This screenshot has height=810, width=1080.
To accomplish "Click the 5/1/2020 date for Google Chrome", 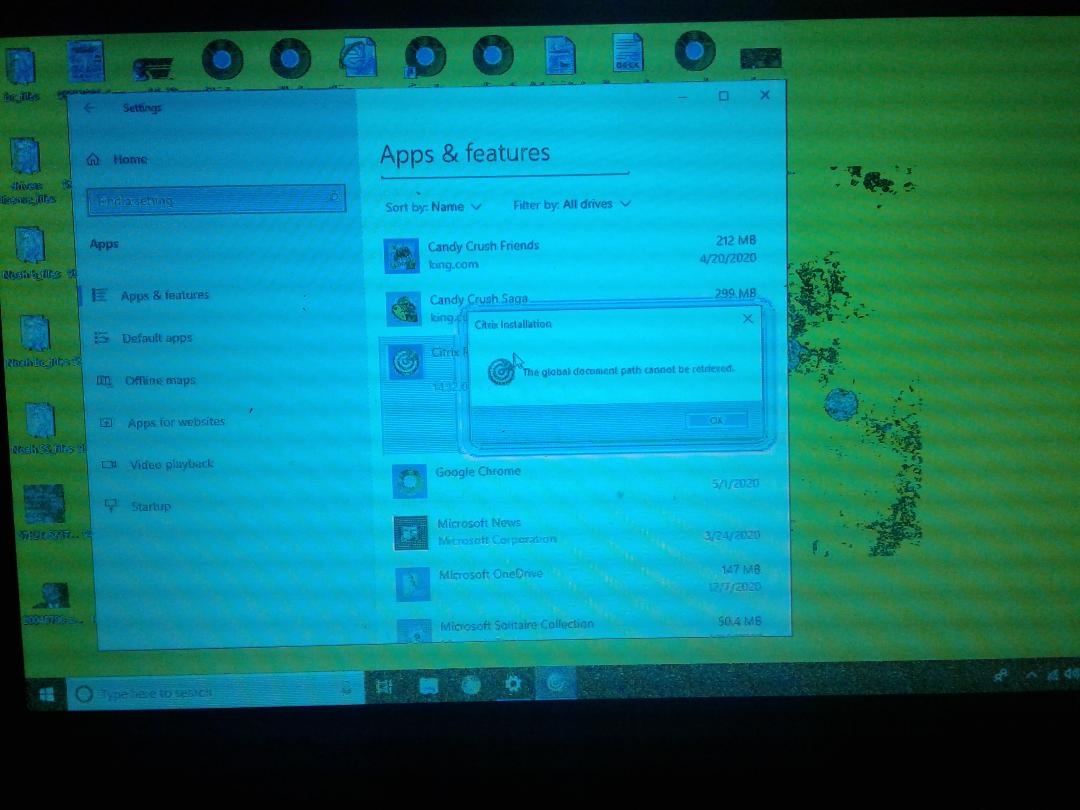I will point(736,484).
